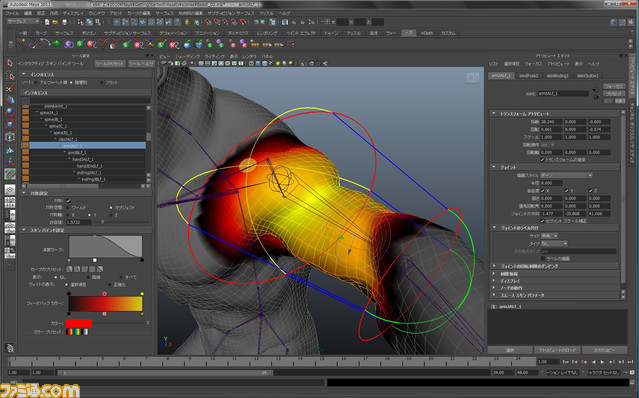Open the ファイル menu
Screen dimensions: 639x398
pyautogui.click(x=12, y=13)
